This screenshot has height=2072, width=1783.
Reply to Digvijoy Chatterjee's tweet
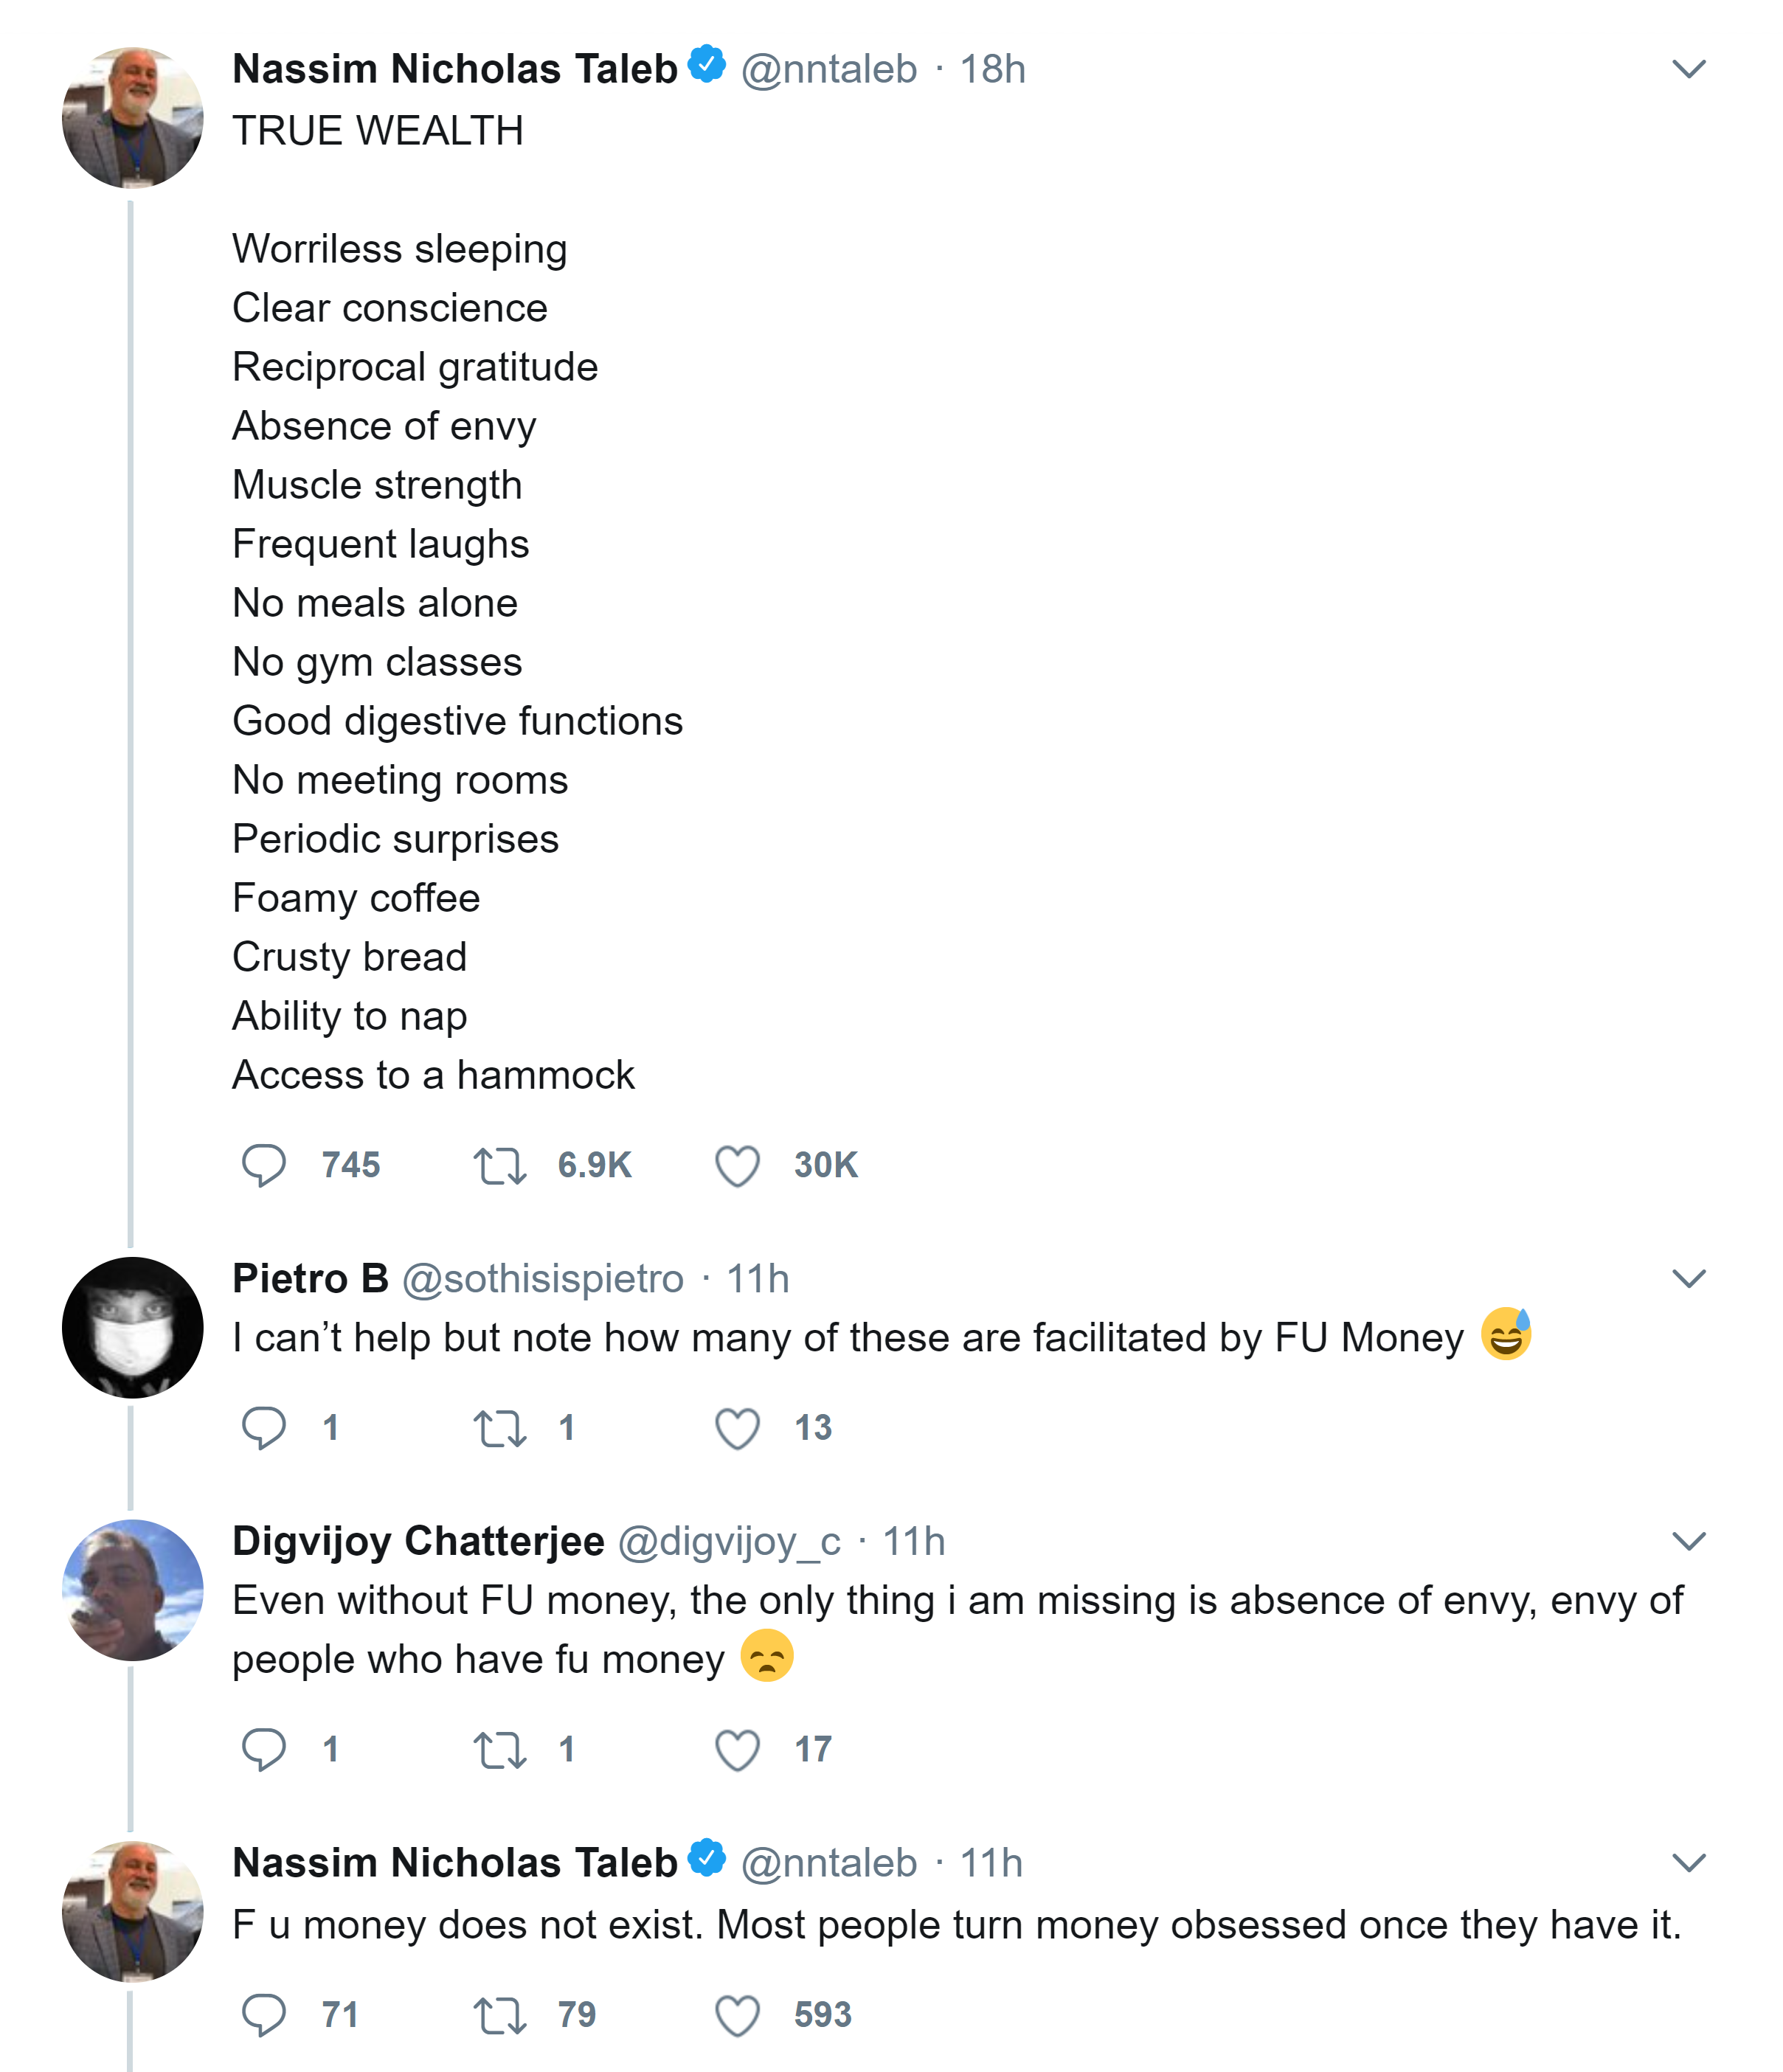coord(263,1749)
